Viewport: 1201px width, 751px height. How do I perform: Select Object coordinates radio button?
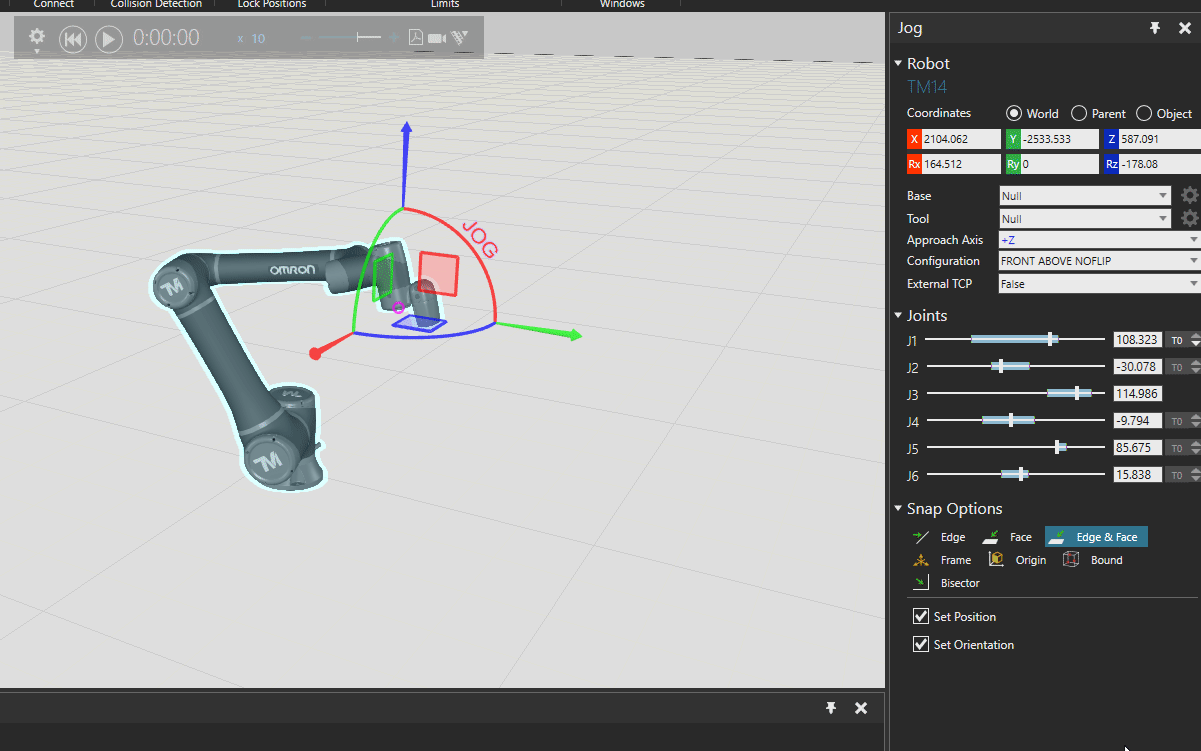[x=1144, y=113]
